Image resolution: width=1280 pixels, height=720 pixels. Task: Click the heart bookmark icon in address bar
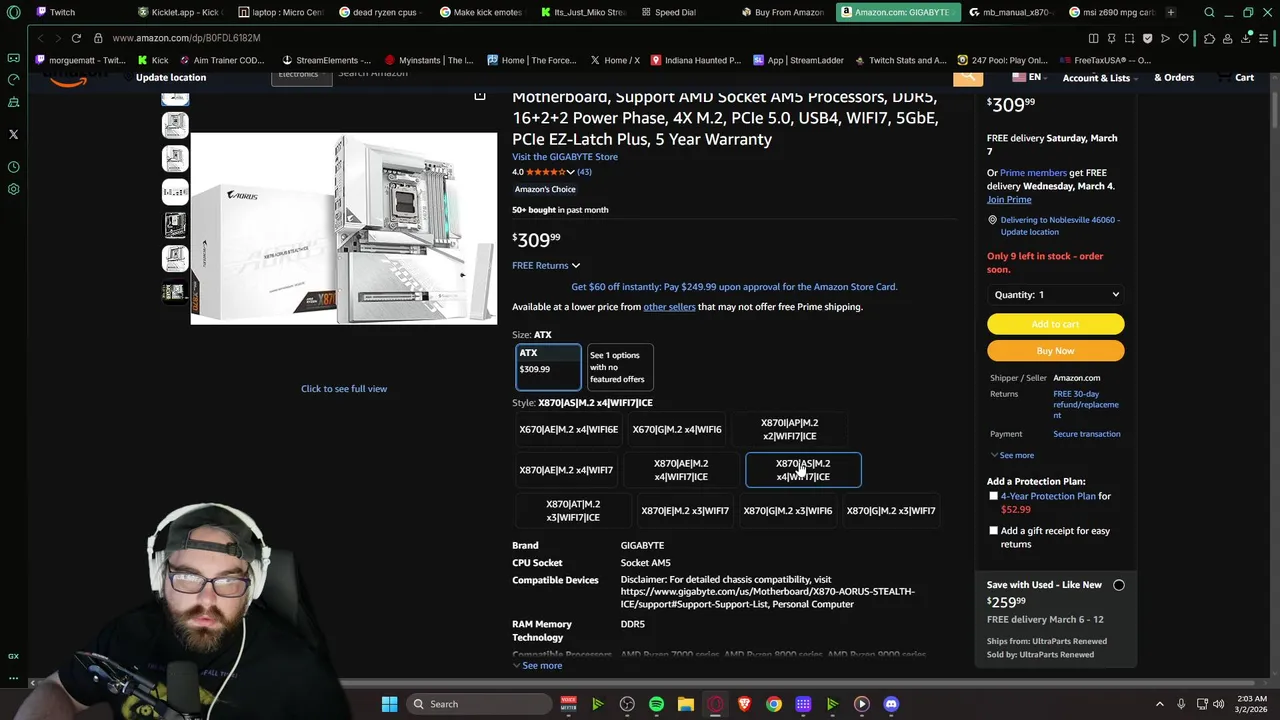click(x=1184, y=38)
